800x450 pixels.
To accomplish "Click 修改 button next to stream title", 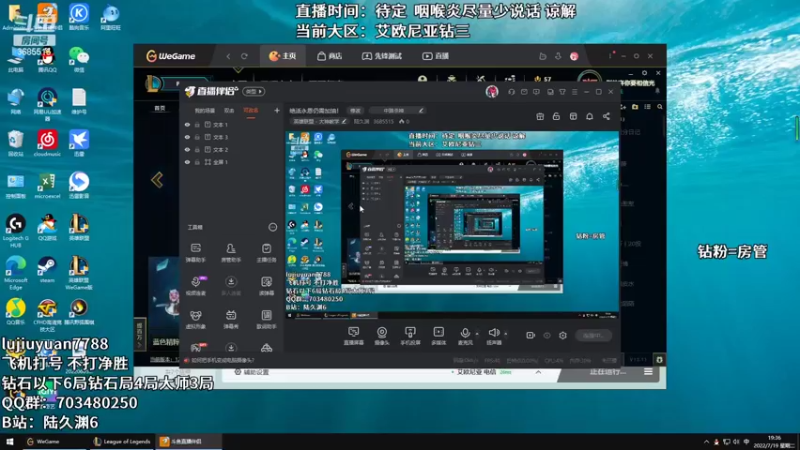I will click(355, 110).
